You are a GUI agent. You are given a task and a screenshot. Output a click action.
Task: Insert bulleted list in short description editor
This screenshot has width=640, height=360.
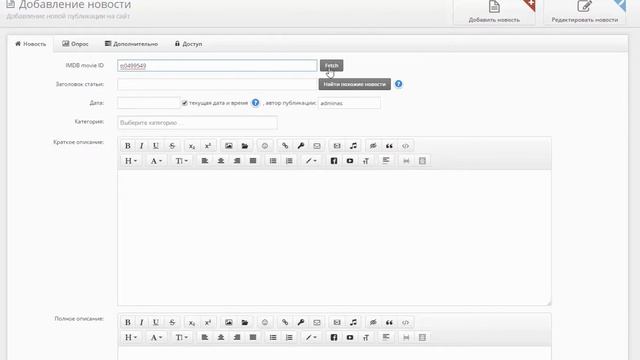point(273,161)
